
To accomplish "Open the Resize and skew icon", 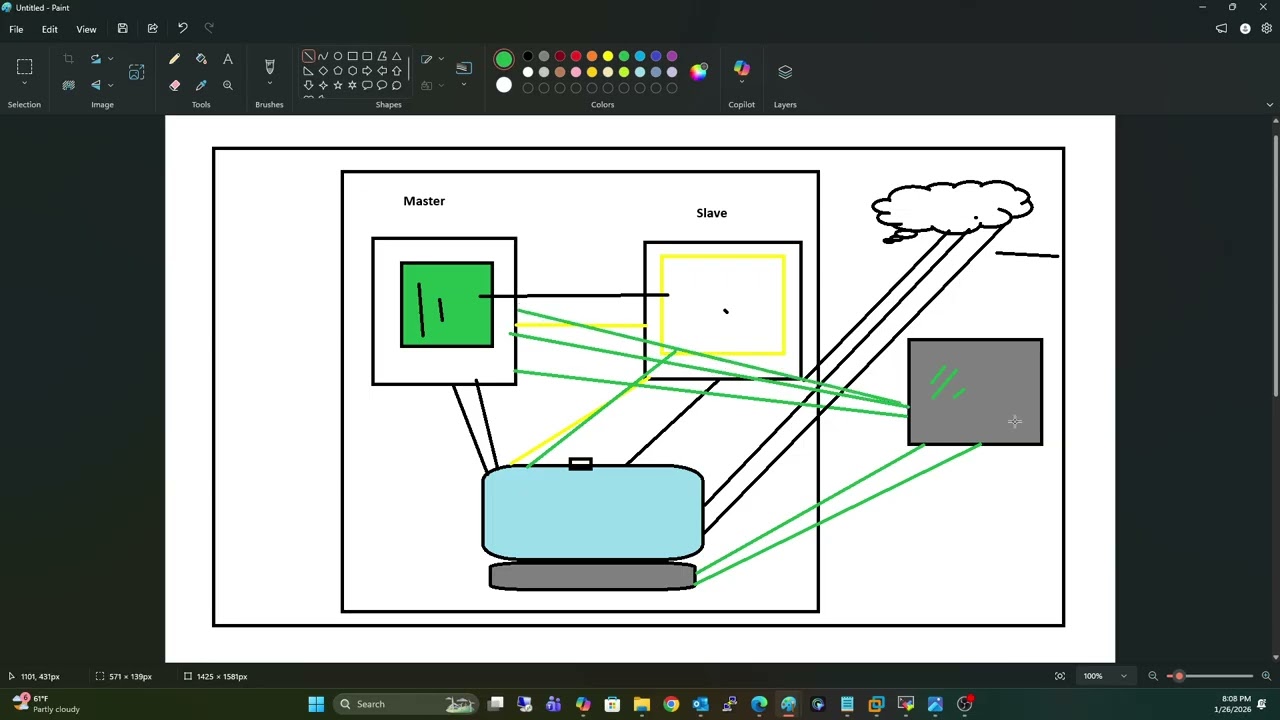I will pos(137,72).
